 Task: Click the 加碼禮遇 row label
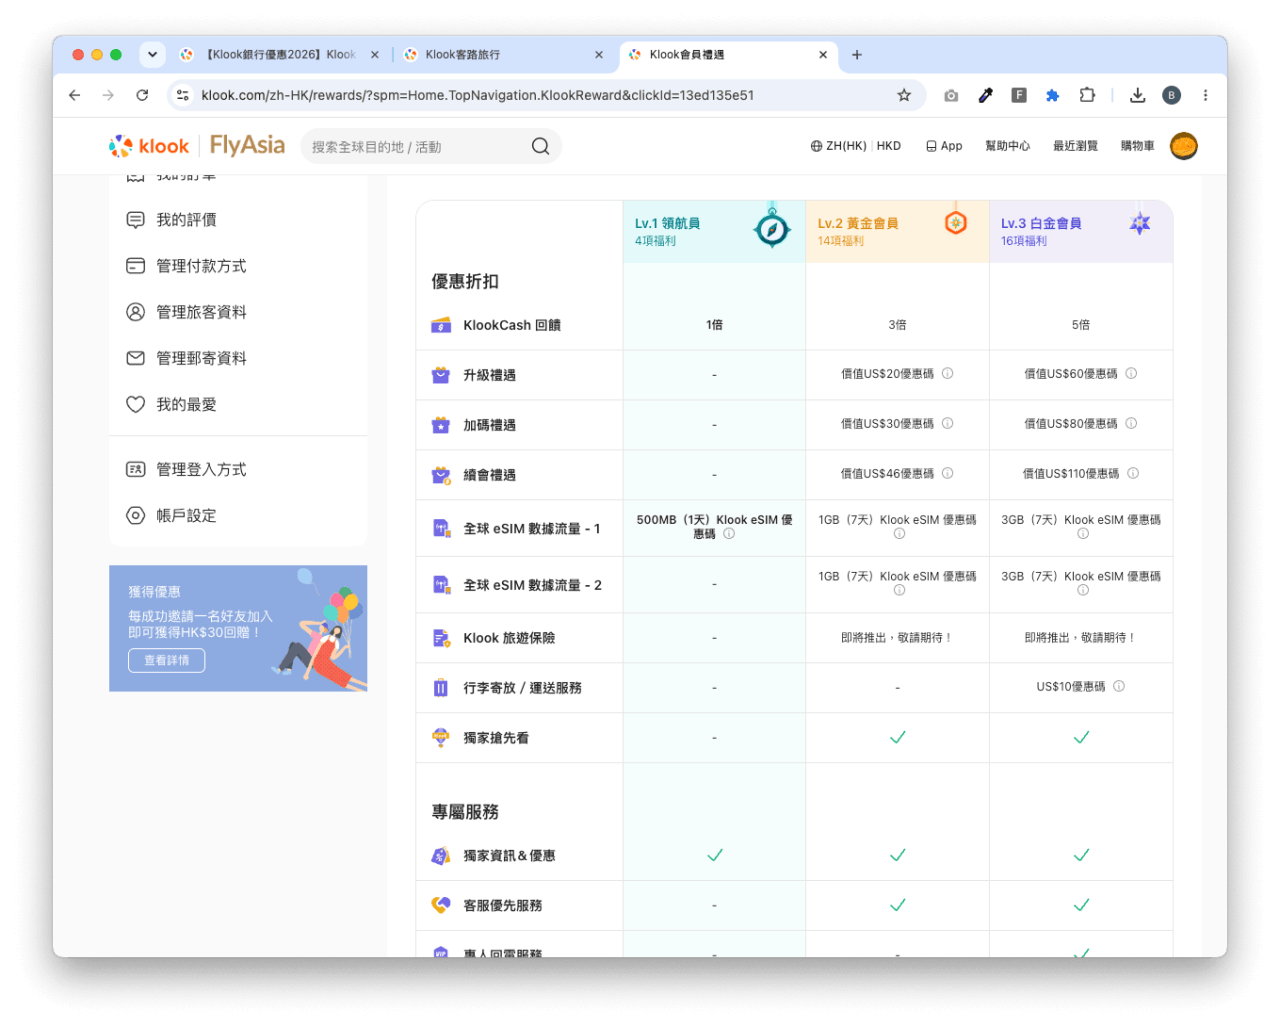(x=490, y=425)
